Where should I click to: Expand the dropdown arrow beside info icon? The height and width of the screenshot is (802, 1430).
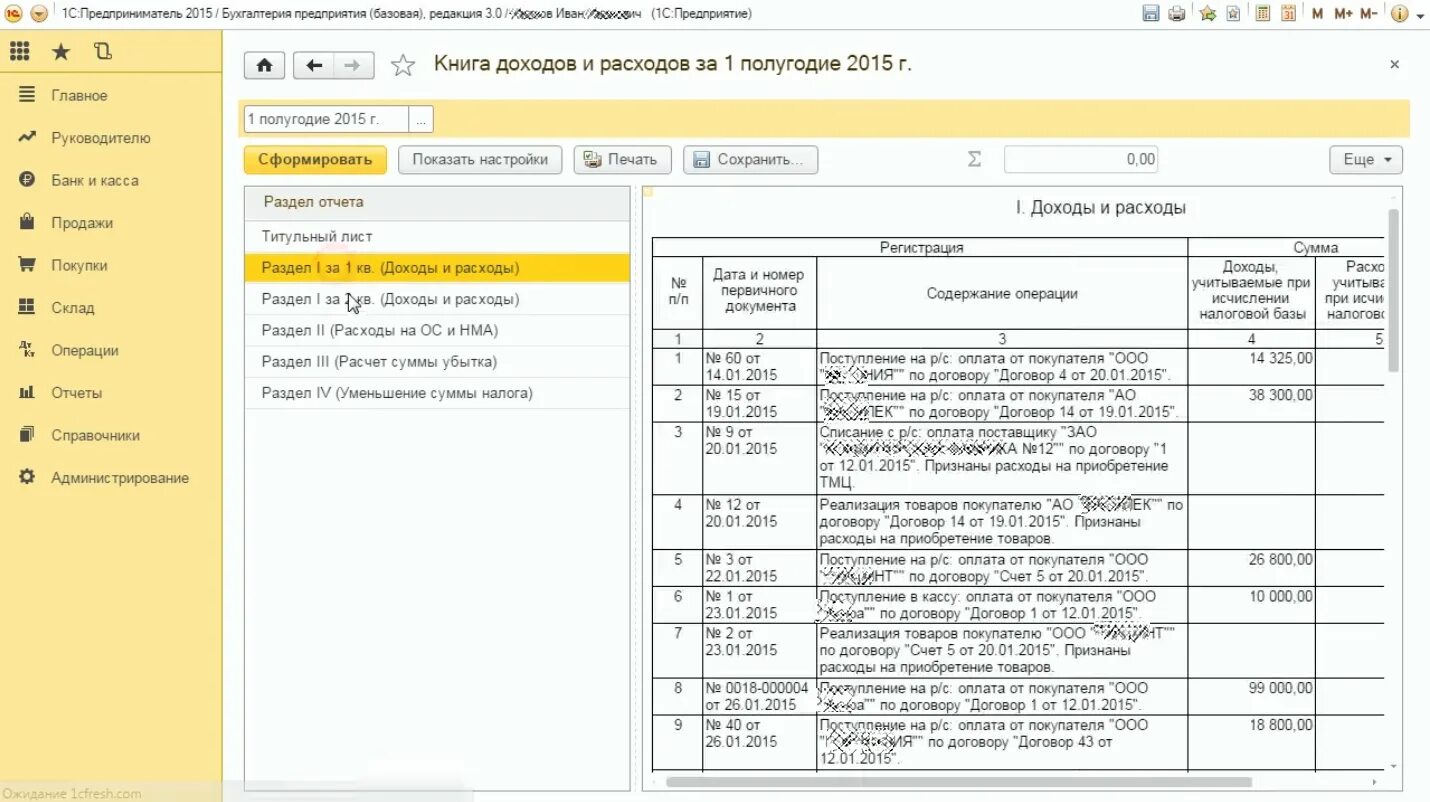(x=1420, y=15)
